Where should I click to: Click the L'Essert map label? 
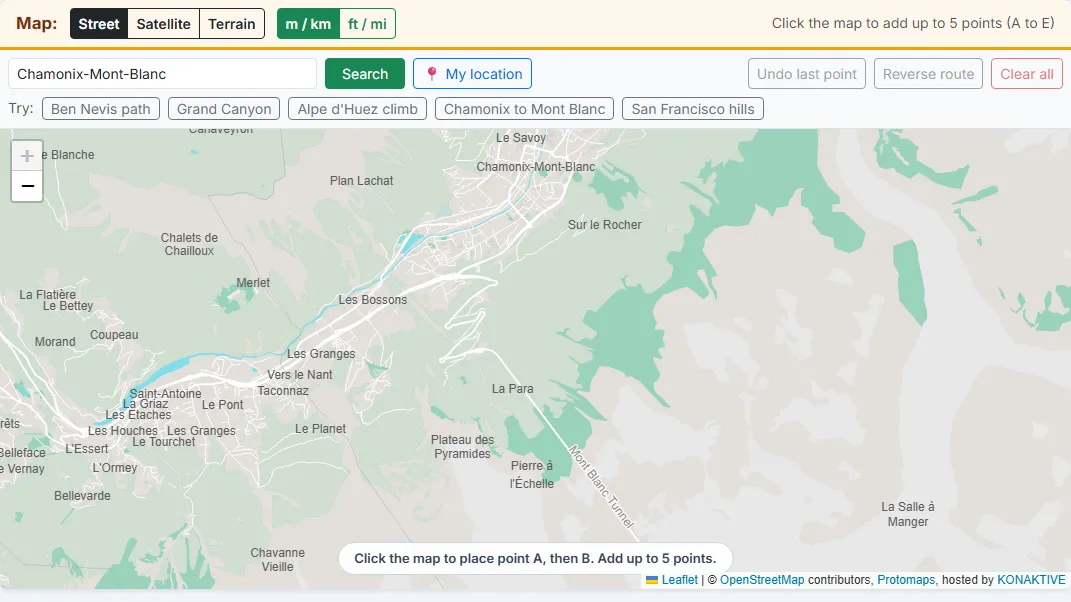tap(87, 449)
